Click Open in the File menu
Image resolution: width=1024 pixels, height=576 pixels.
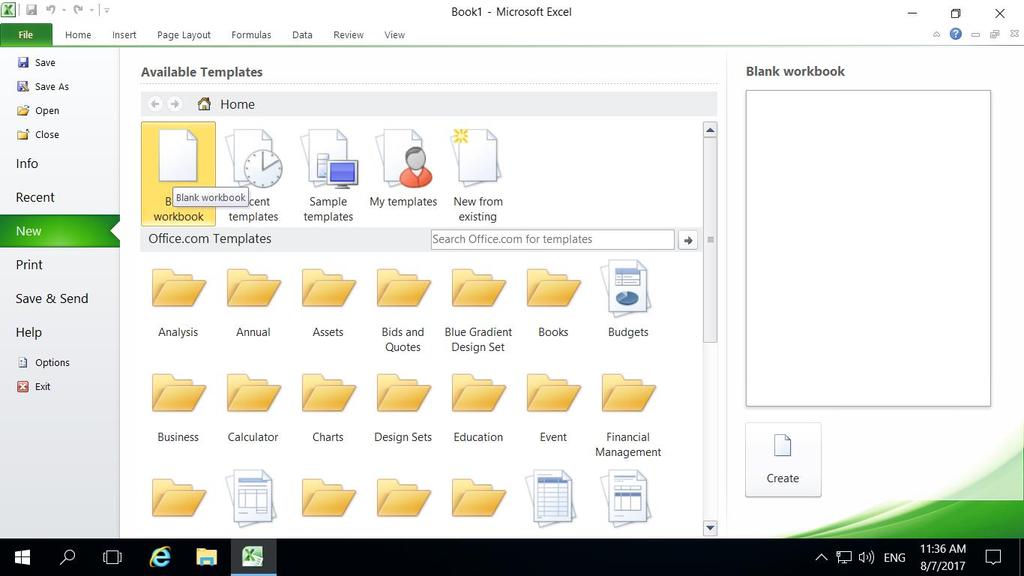click(39, 110)
